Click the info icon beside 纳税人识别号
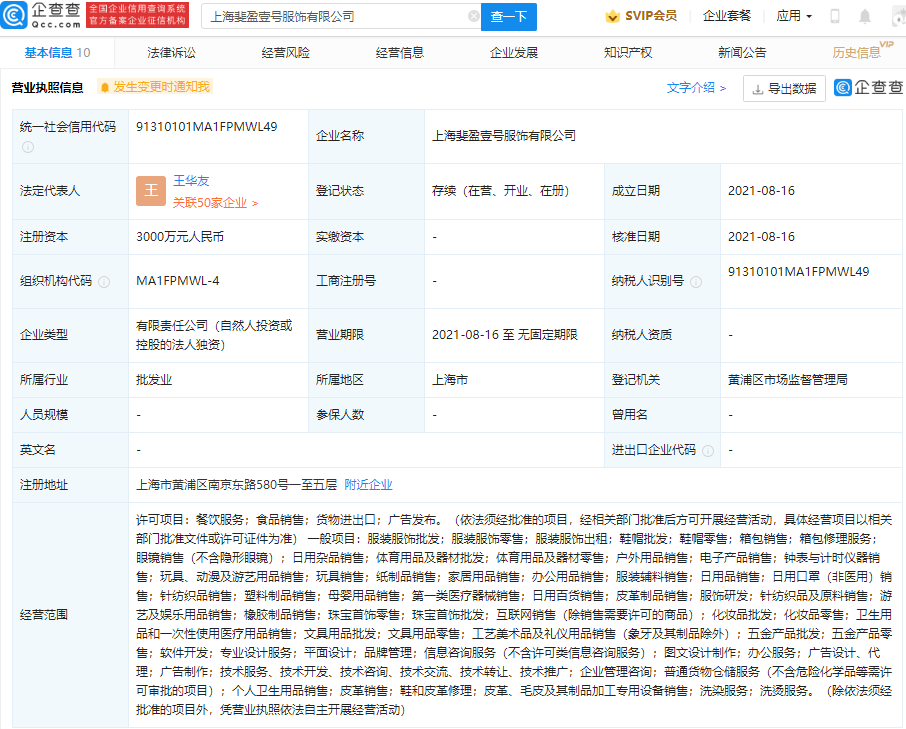 (x=697, y=282)
